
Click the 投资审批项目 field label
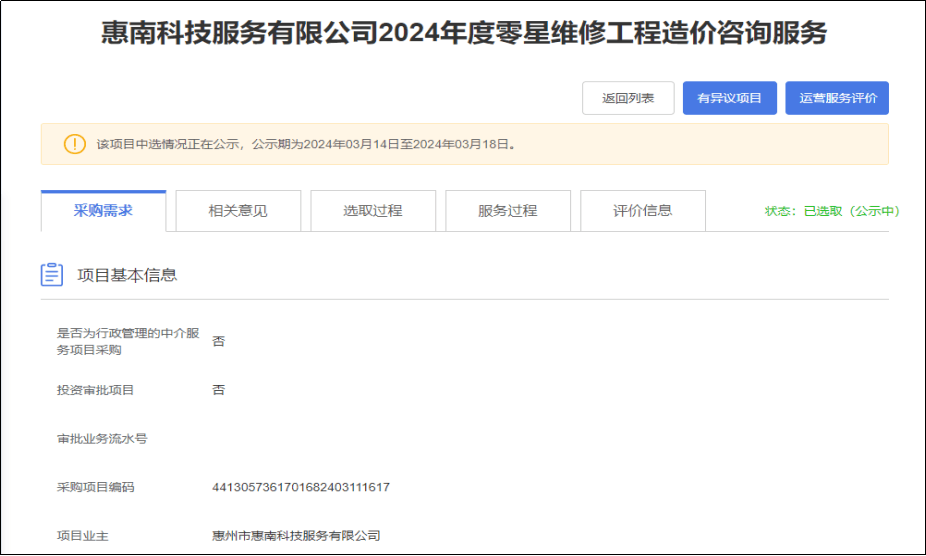click(x=95, y=389)
